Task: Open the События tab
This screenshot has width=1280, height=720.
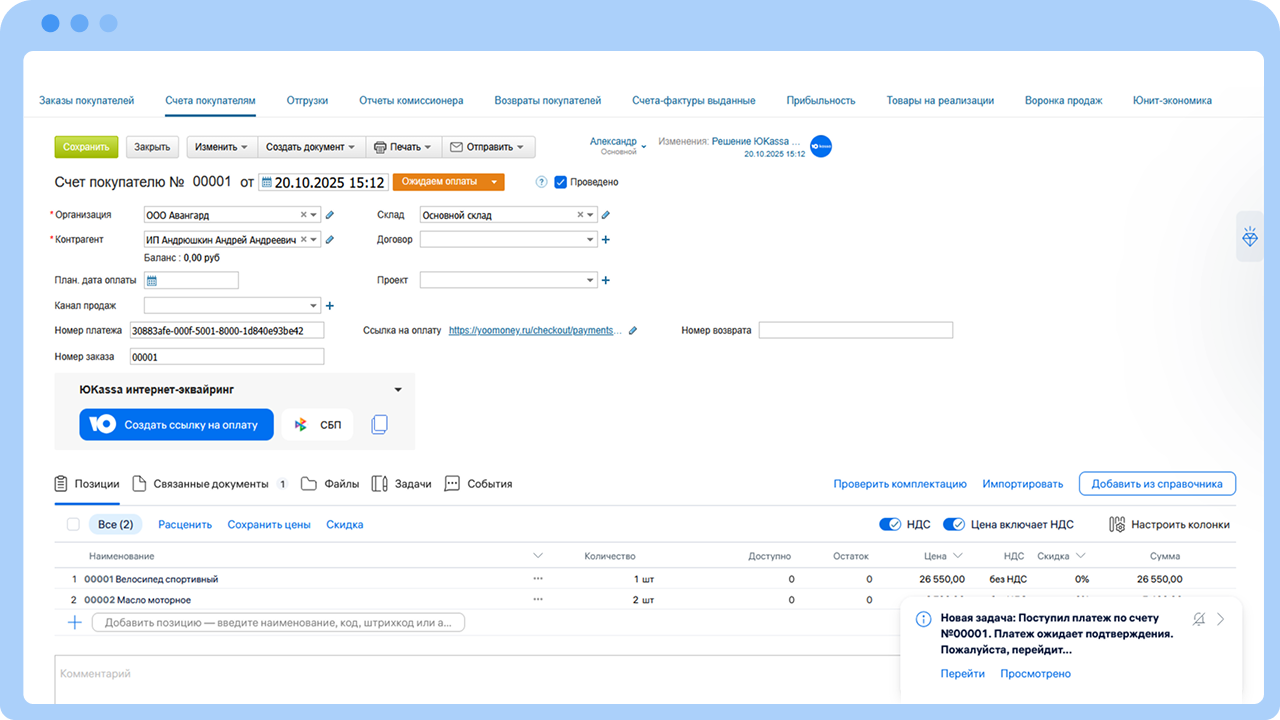Action: click(478, 484)
